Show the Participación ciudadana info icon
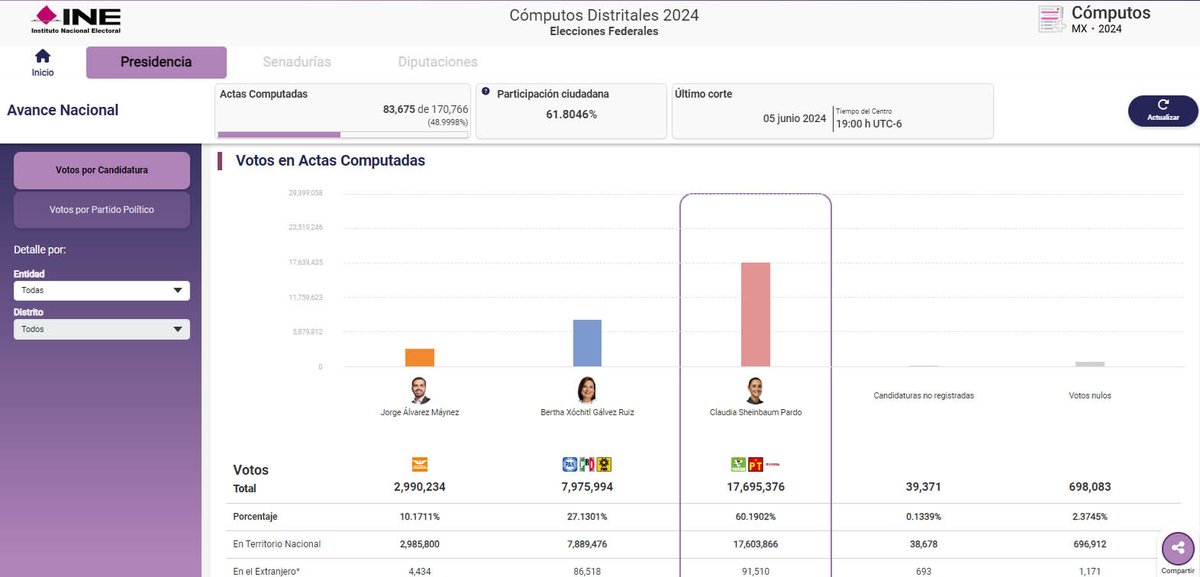Viewport: 1200px width, 577px height. click(x=486, y=92)
